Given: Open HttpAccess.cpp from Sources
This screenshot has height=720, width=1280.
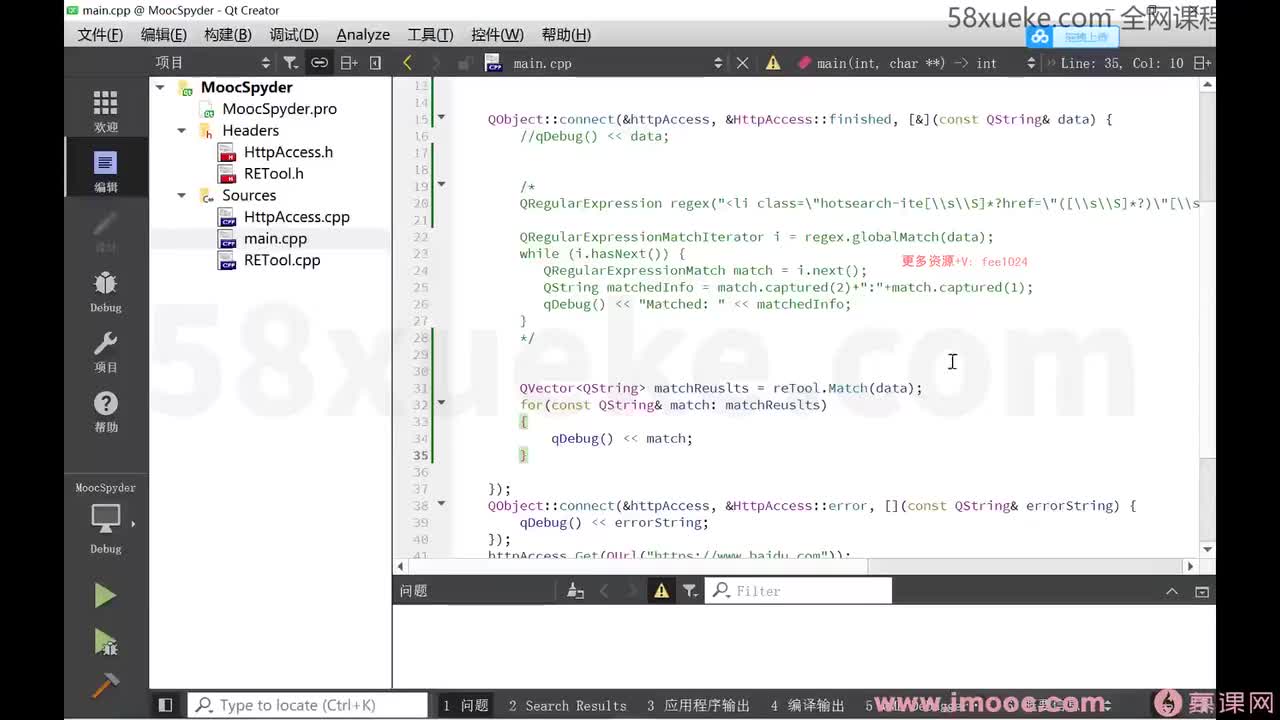Looking at the screenshot, I should (x=296, y=217).
